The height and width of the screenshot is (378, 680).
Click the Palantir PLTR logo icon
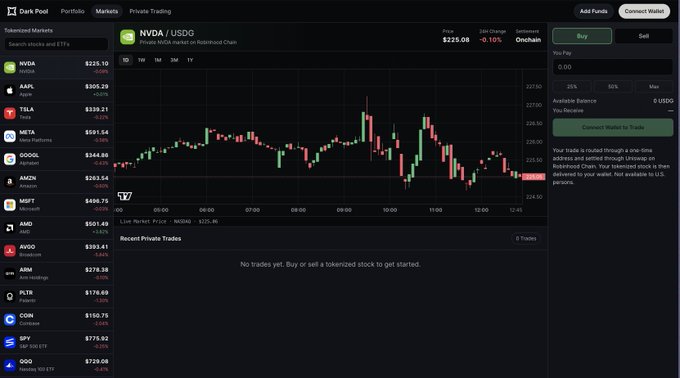tap(10, 297)
